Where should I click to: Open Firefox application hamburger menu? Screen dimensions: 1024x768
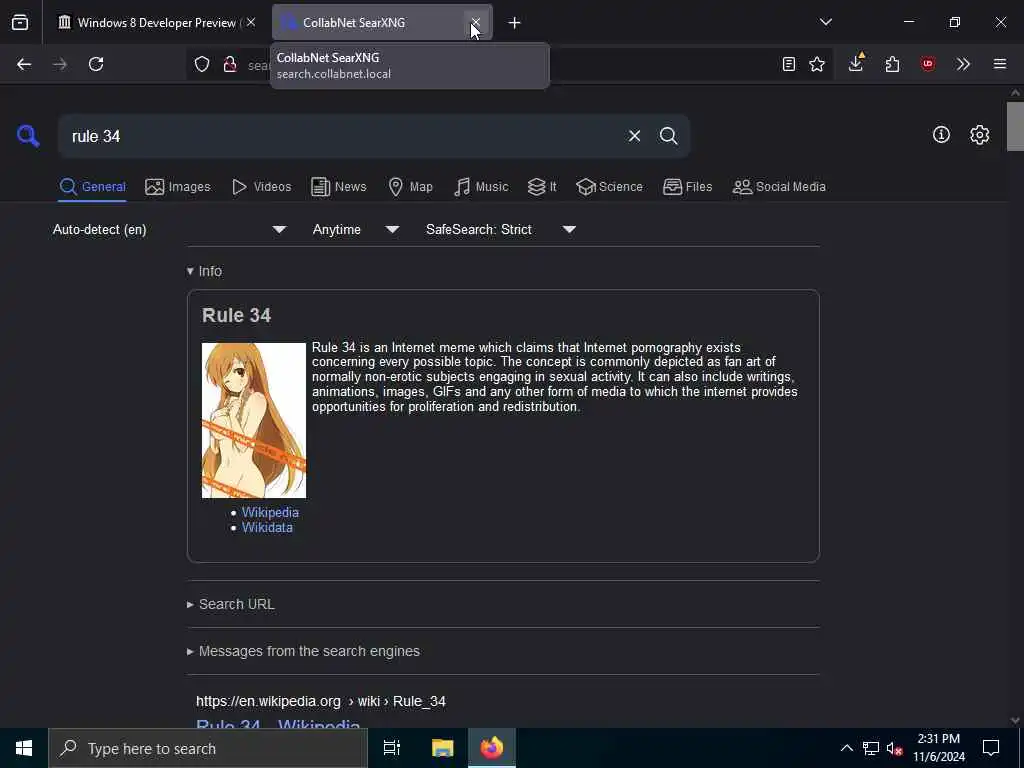click(x=1000, y=64)
